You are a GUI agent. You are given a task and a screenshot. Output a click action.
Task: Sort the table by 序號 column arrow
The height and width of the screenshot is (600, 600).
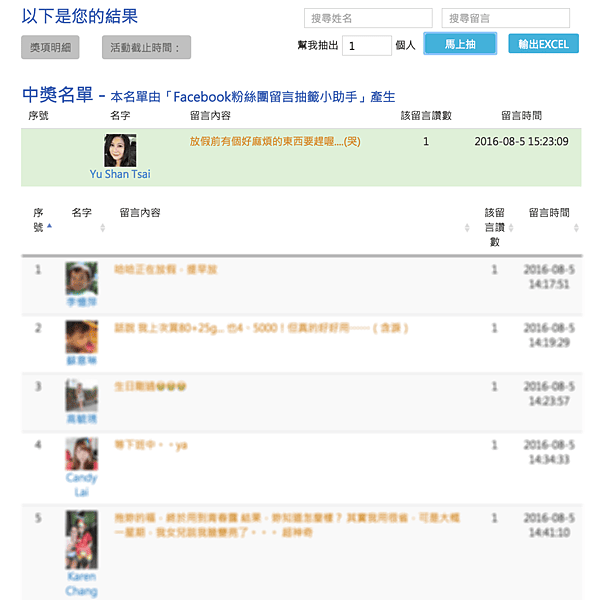point(50,227)
